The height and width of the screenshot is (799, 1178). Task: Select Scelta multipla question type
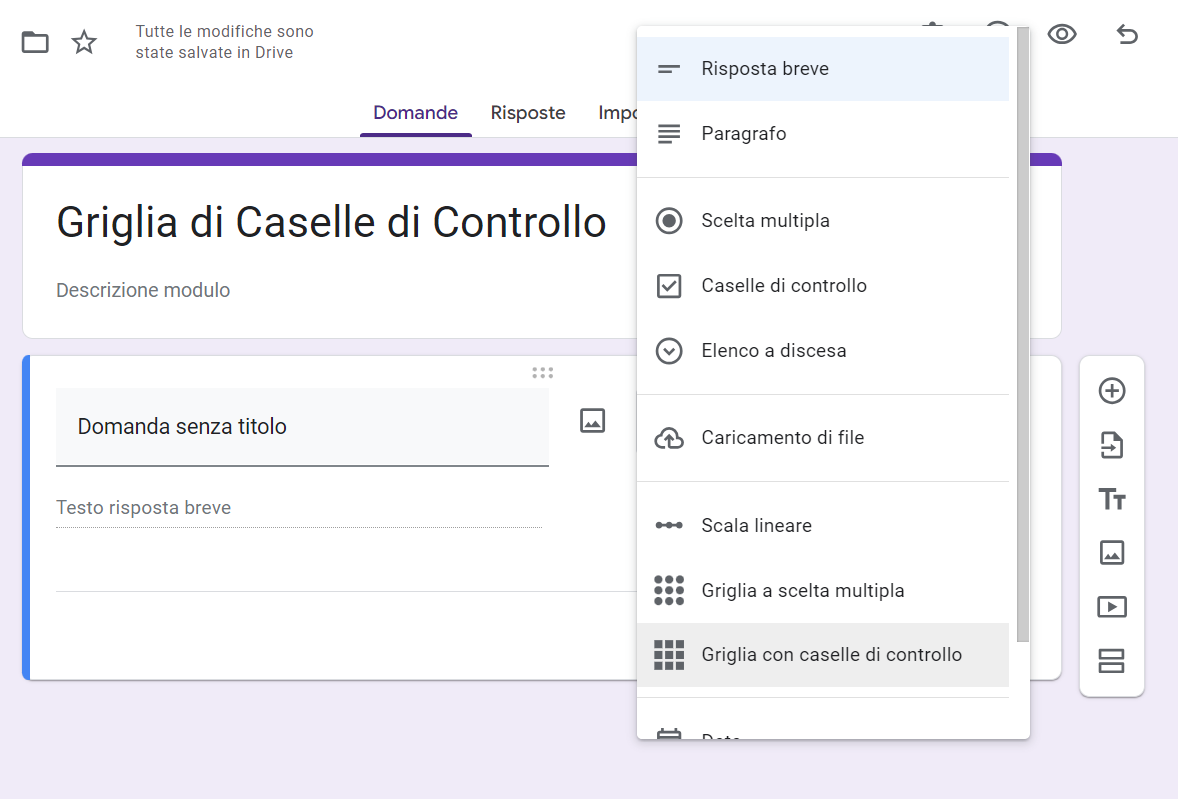[x=765, y=221]
